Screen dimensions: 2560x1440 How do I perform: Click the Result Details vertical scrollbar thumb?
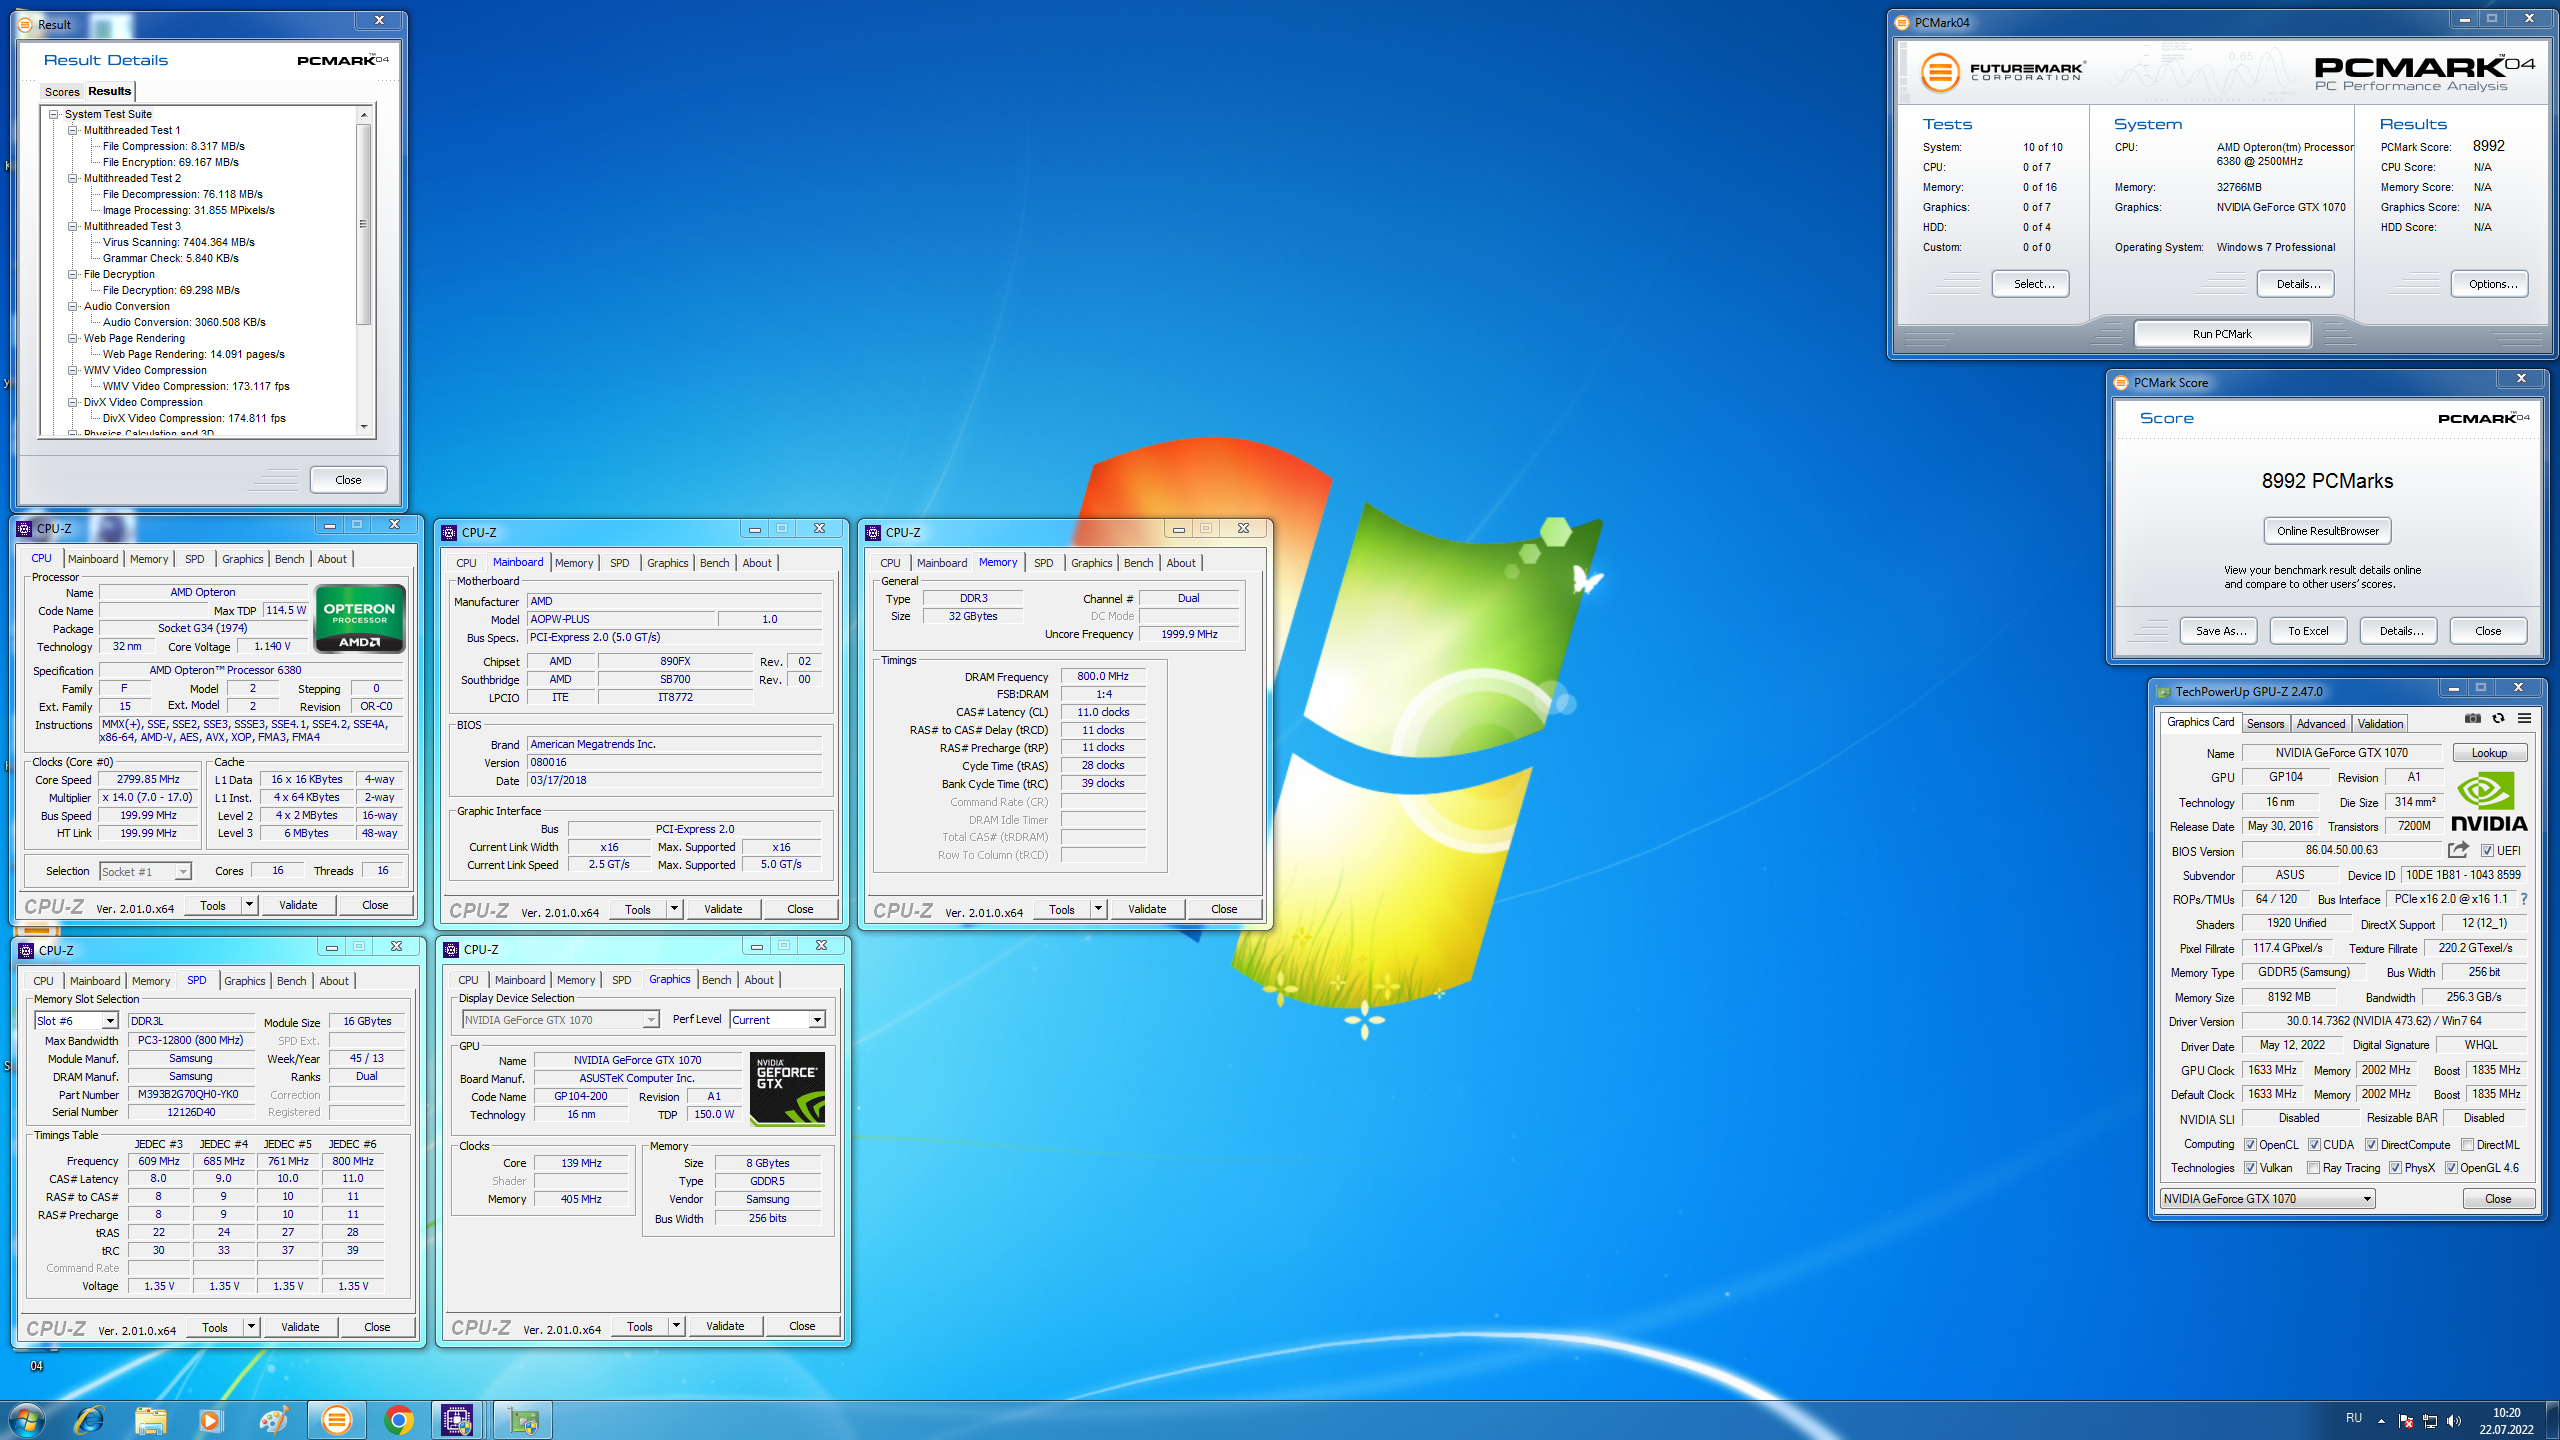(x=364, y=224)
